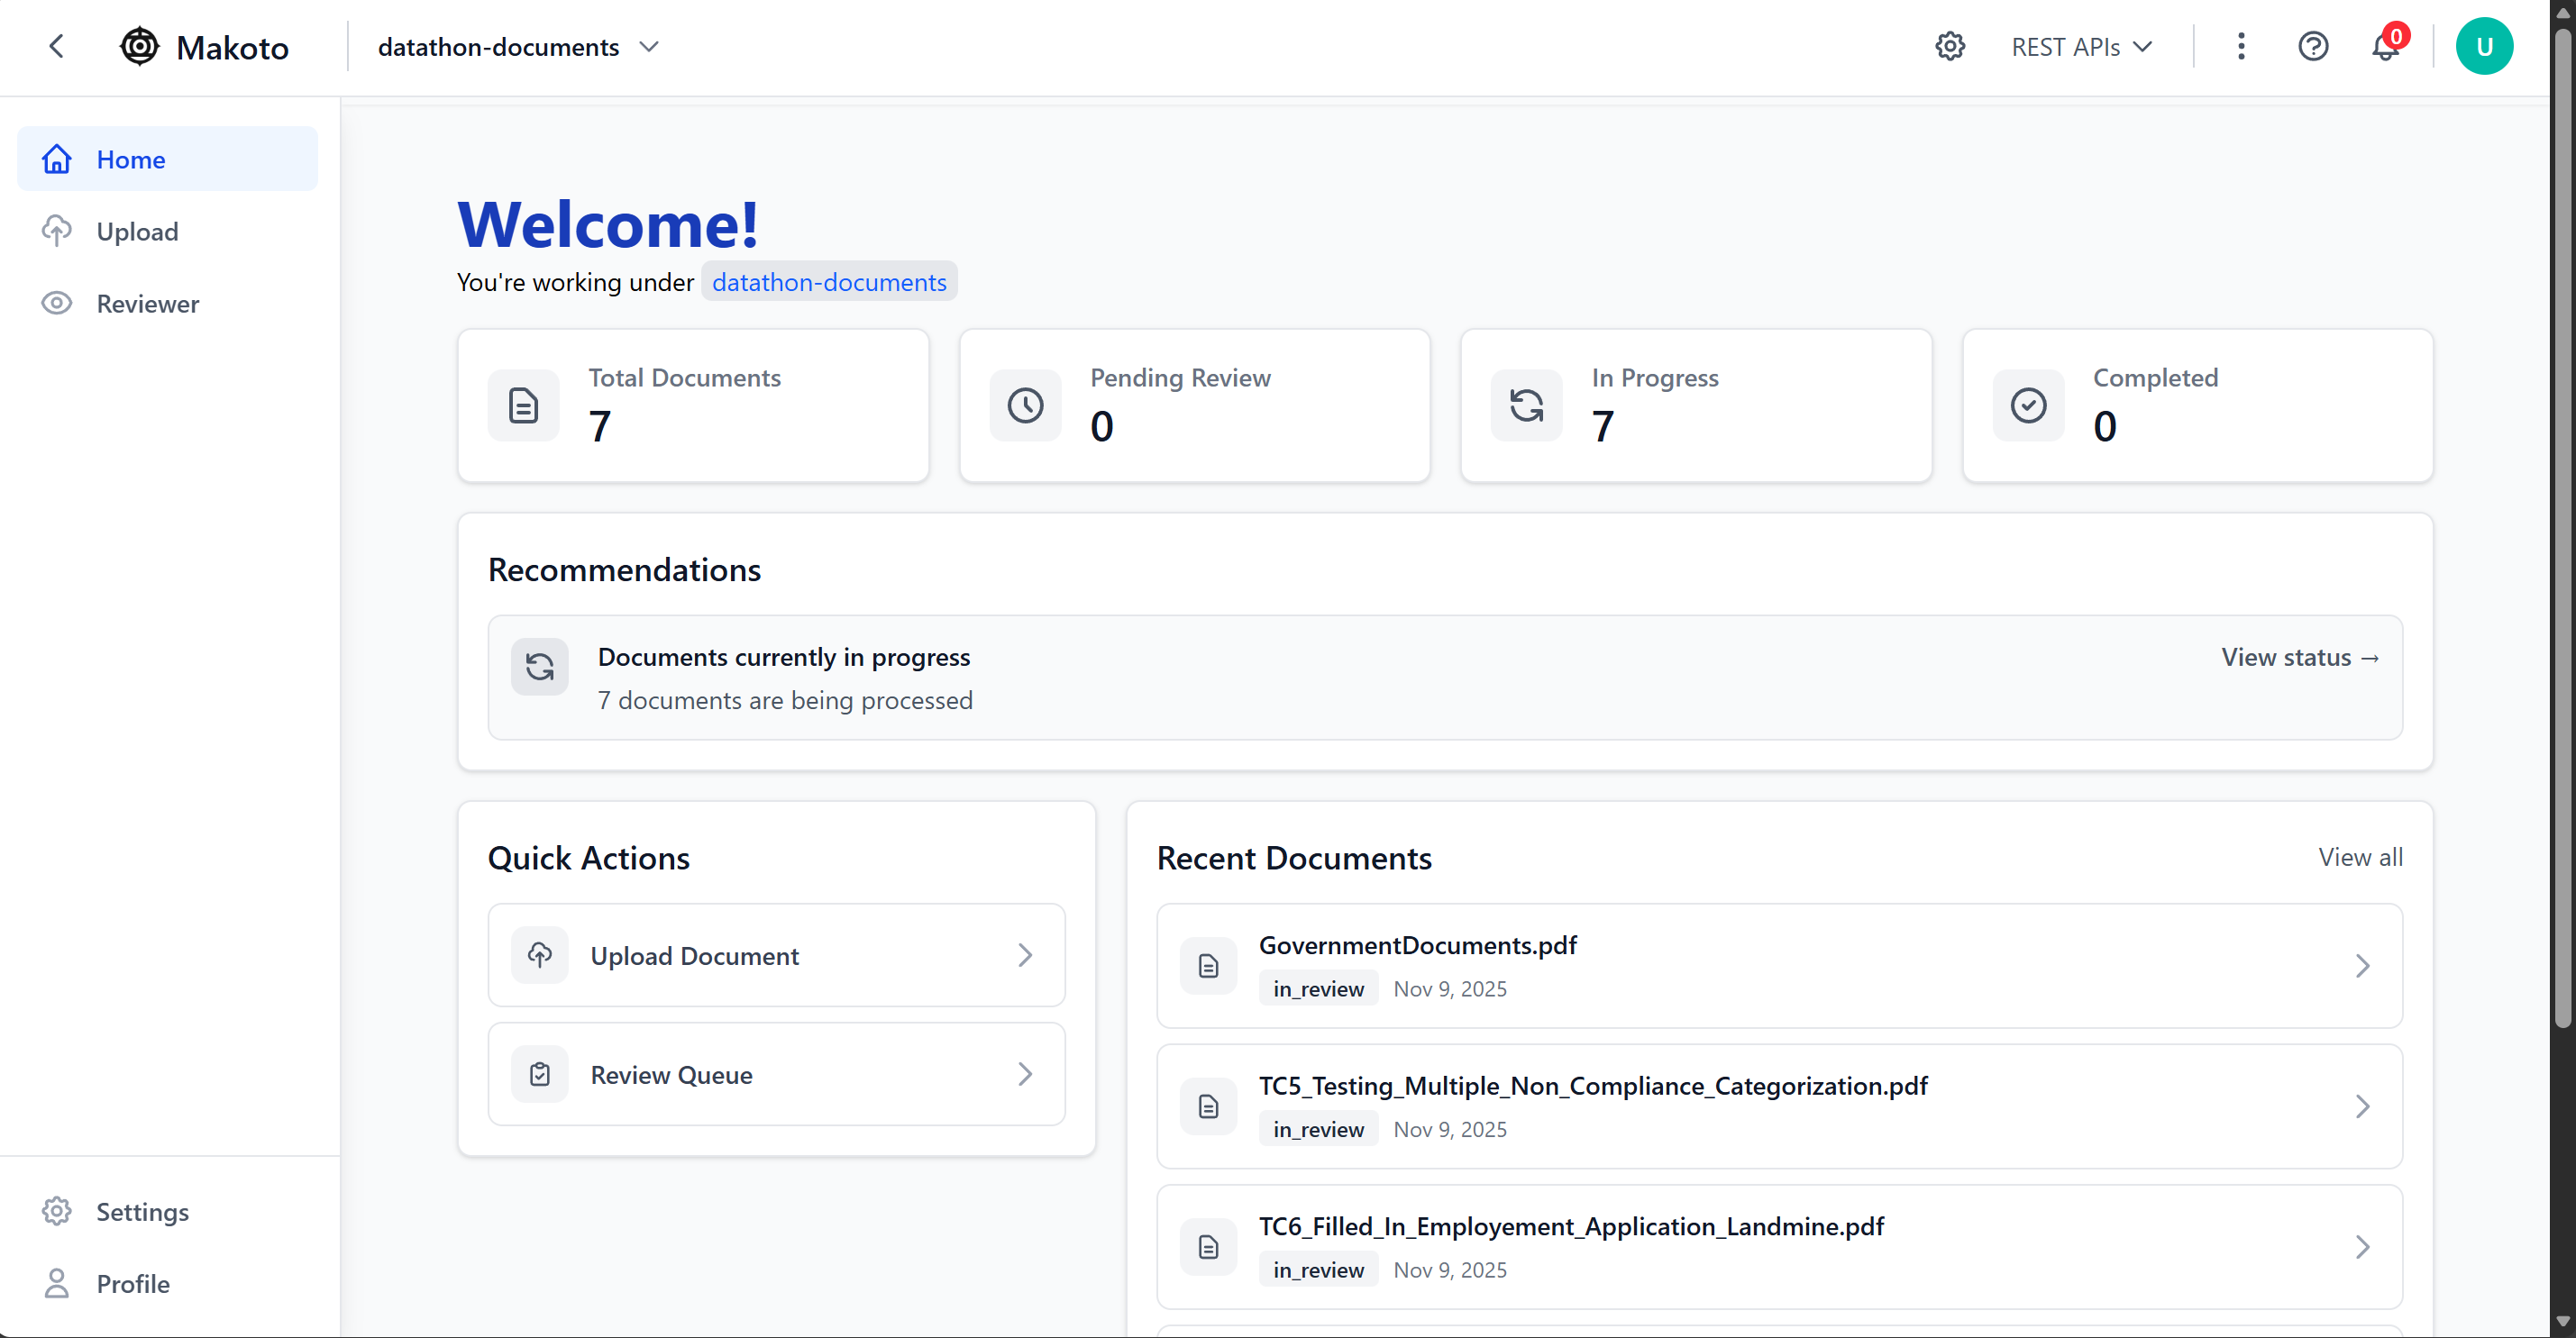The width and height of the screenshot is (2576, 1338).
Task: Click the help question mark icon
Action: [2312, 46]
